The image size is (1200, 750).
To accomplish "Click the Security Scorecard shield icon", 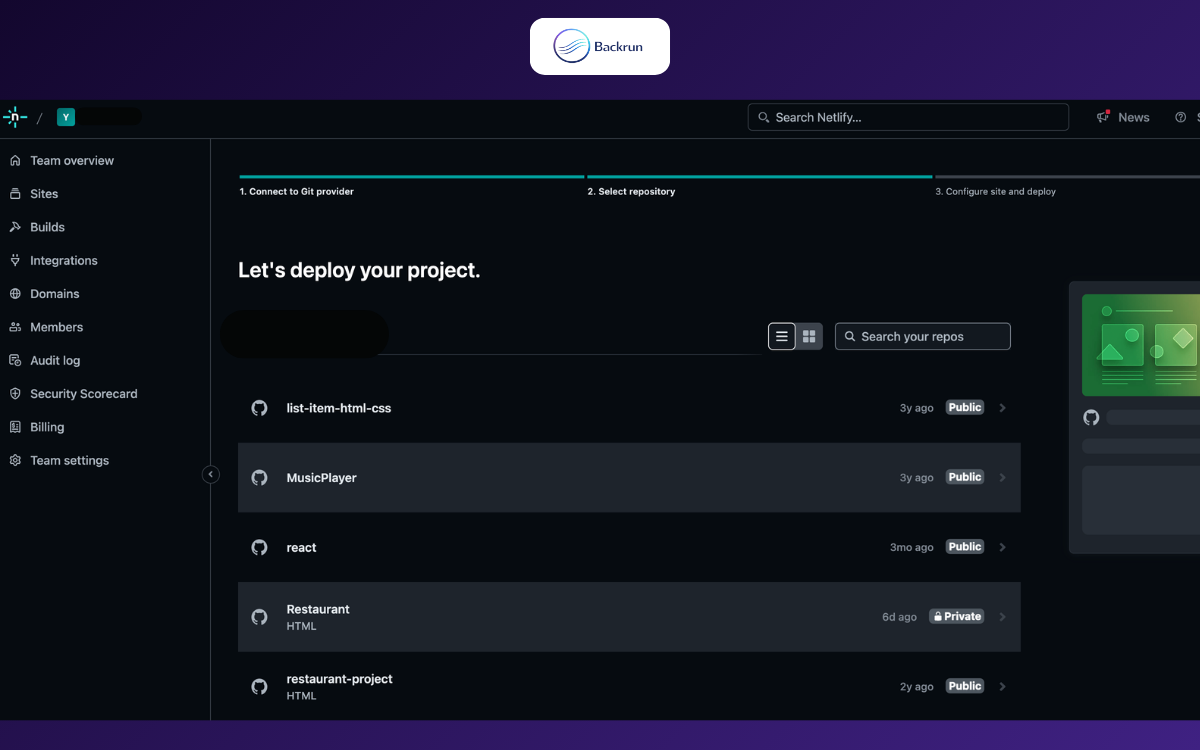I will pyautogui.click(x=15, y=394).
